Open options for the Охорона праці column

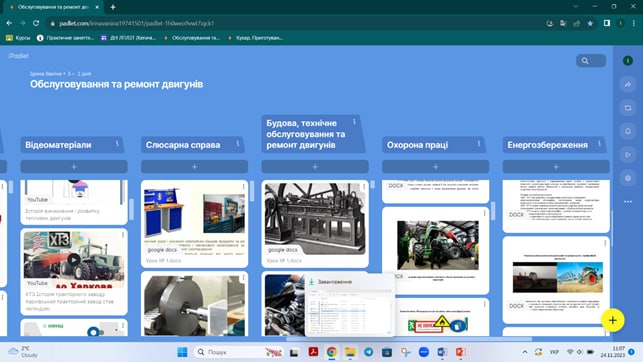pos(479,143)
